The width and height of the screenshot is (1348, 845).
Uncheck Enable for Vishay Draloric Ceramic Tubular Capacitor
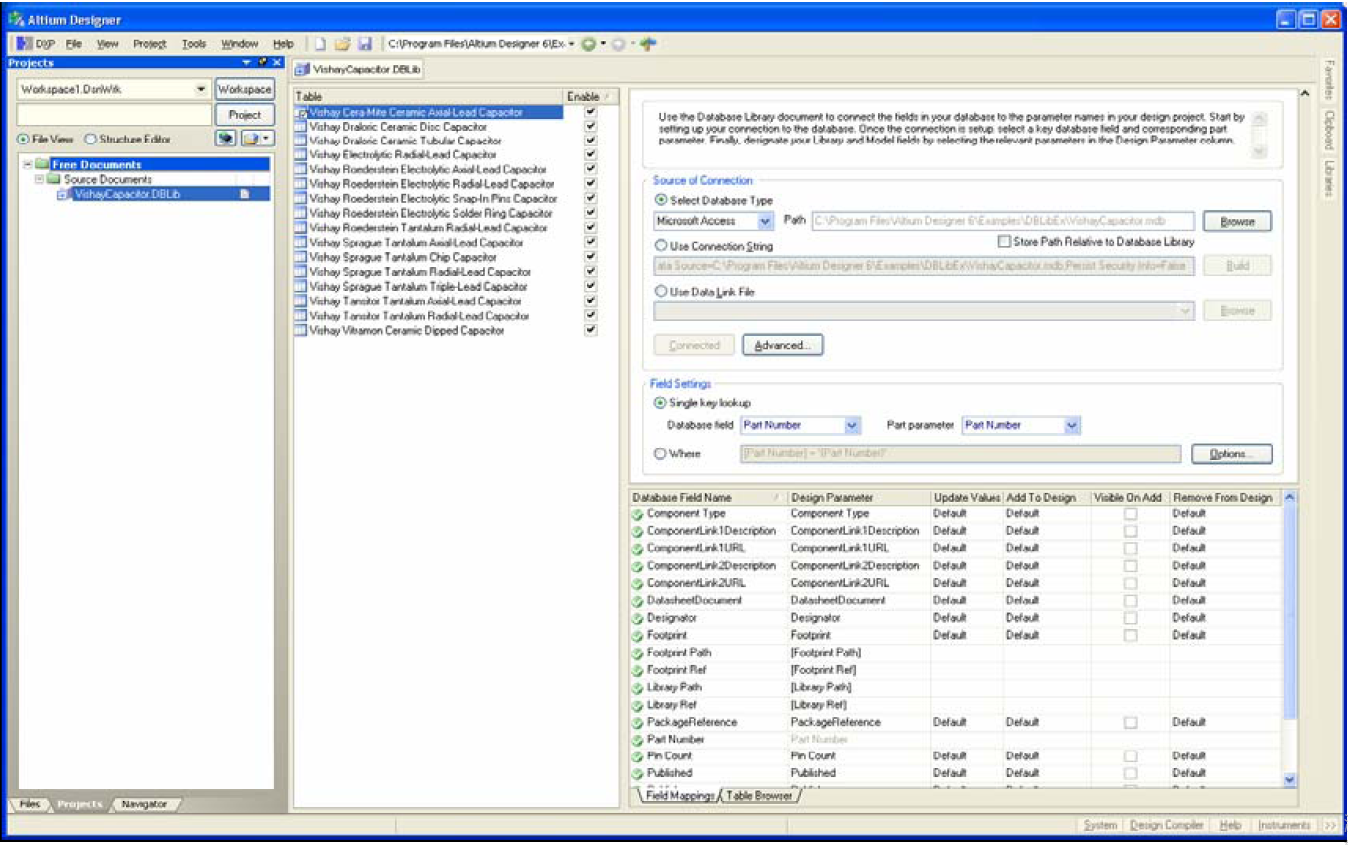590,141
